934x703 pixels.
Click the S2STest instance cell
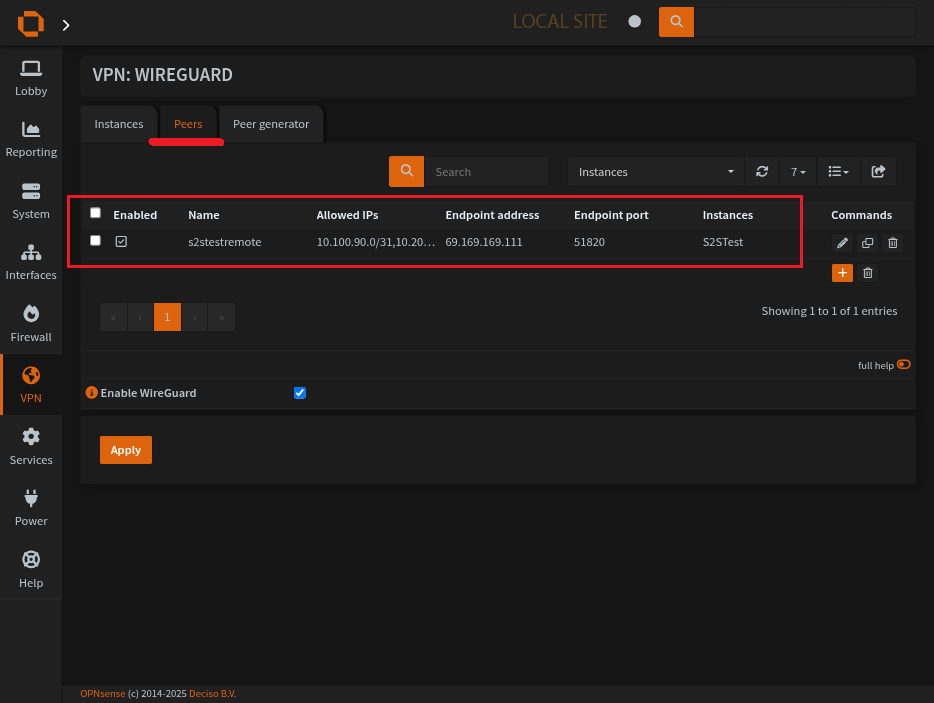point(723,242)
